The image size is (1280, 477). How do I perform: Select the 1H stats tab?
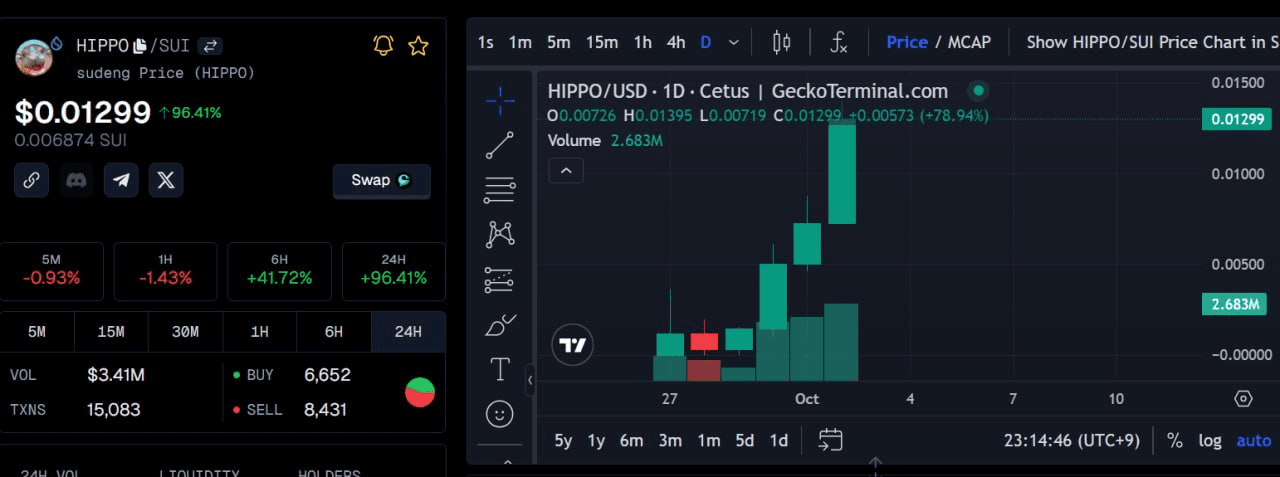click(259, 332)
